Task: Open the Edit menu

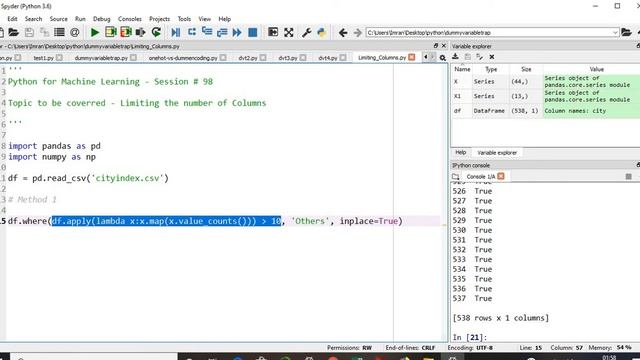Action: [x=12, y=19]
